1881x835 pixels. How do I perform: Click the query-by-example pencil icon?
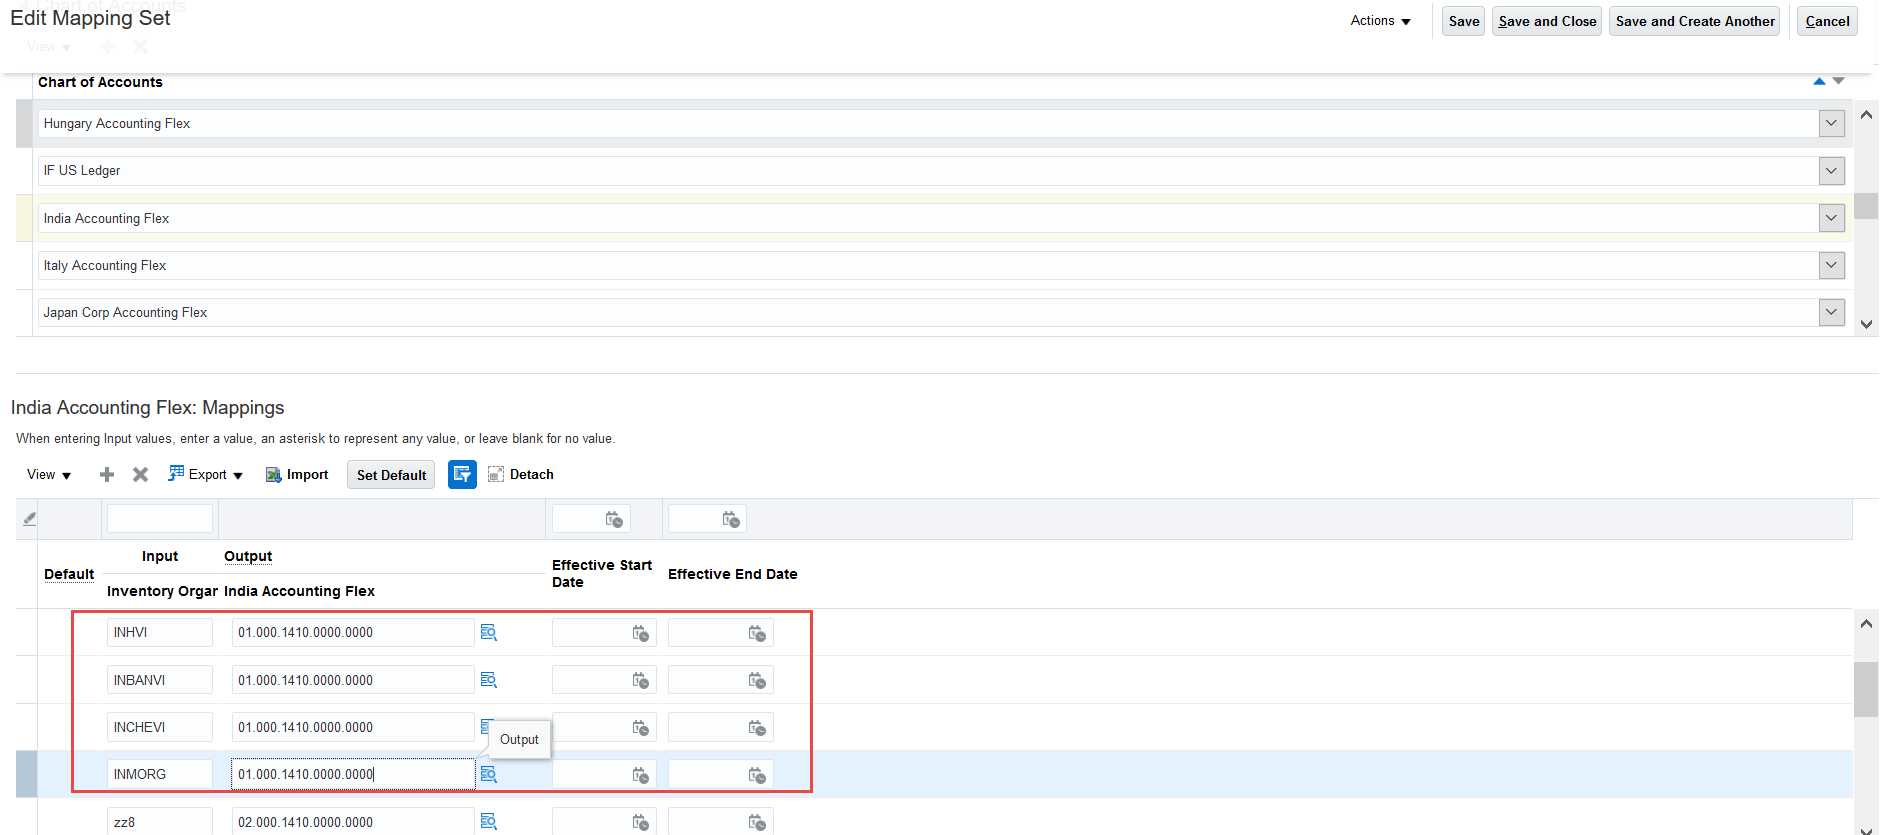point(29,519)
